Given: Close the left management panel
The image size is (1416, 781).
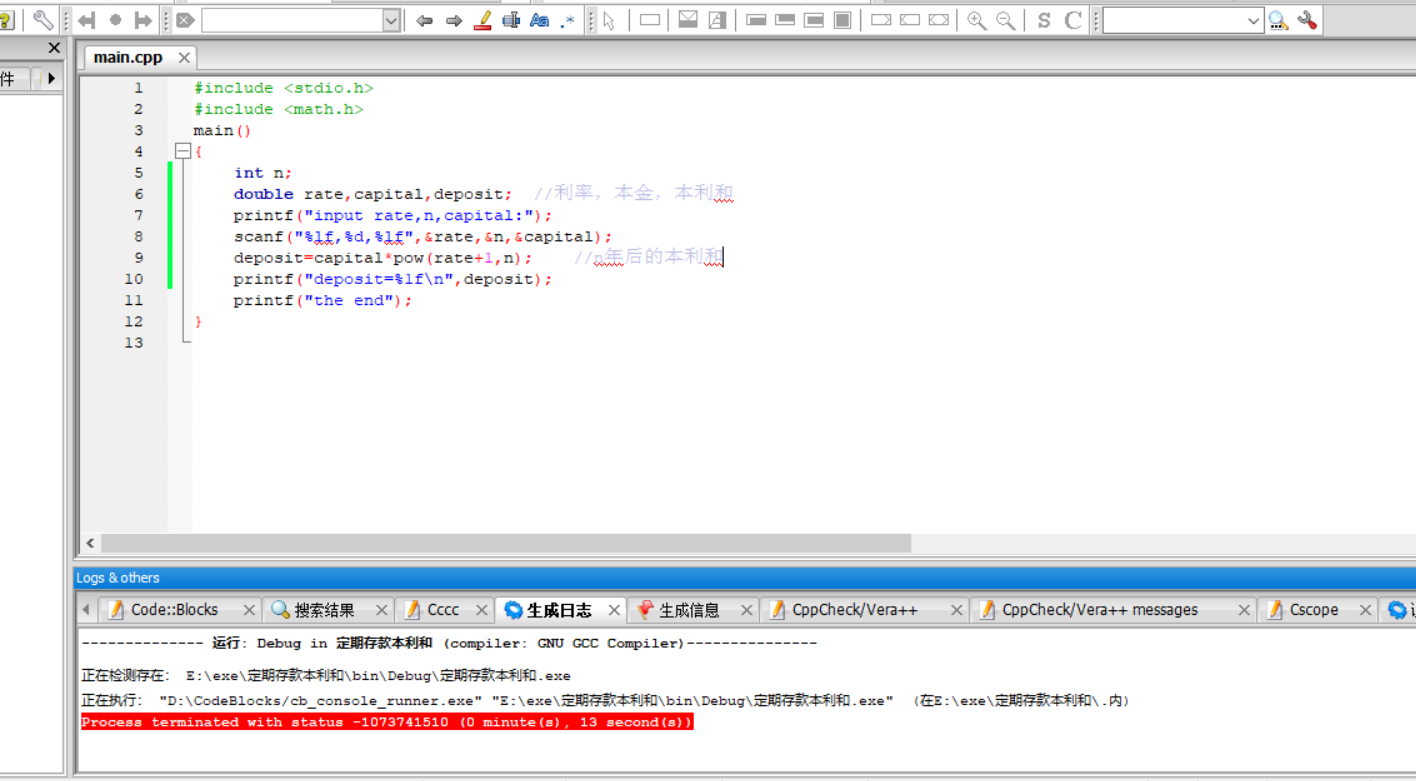Looking at the screenshot, I should (x=54, y=48).
